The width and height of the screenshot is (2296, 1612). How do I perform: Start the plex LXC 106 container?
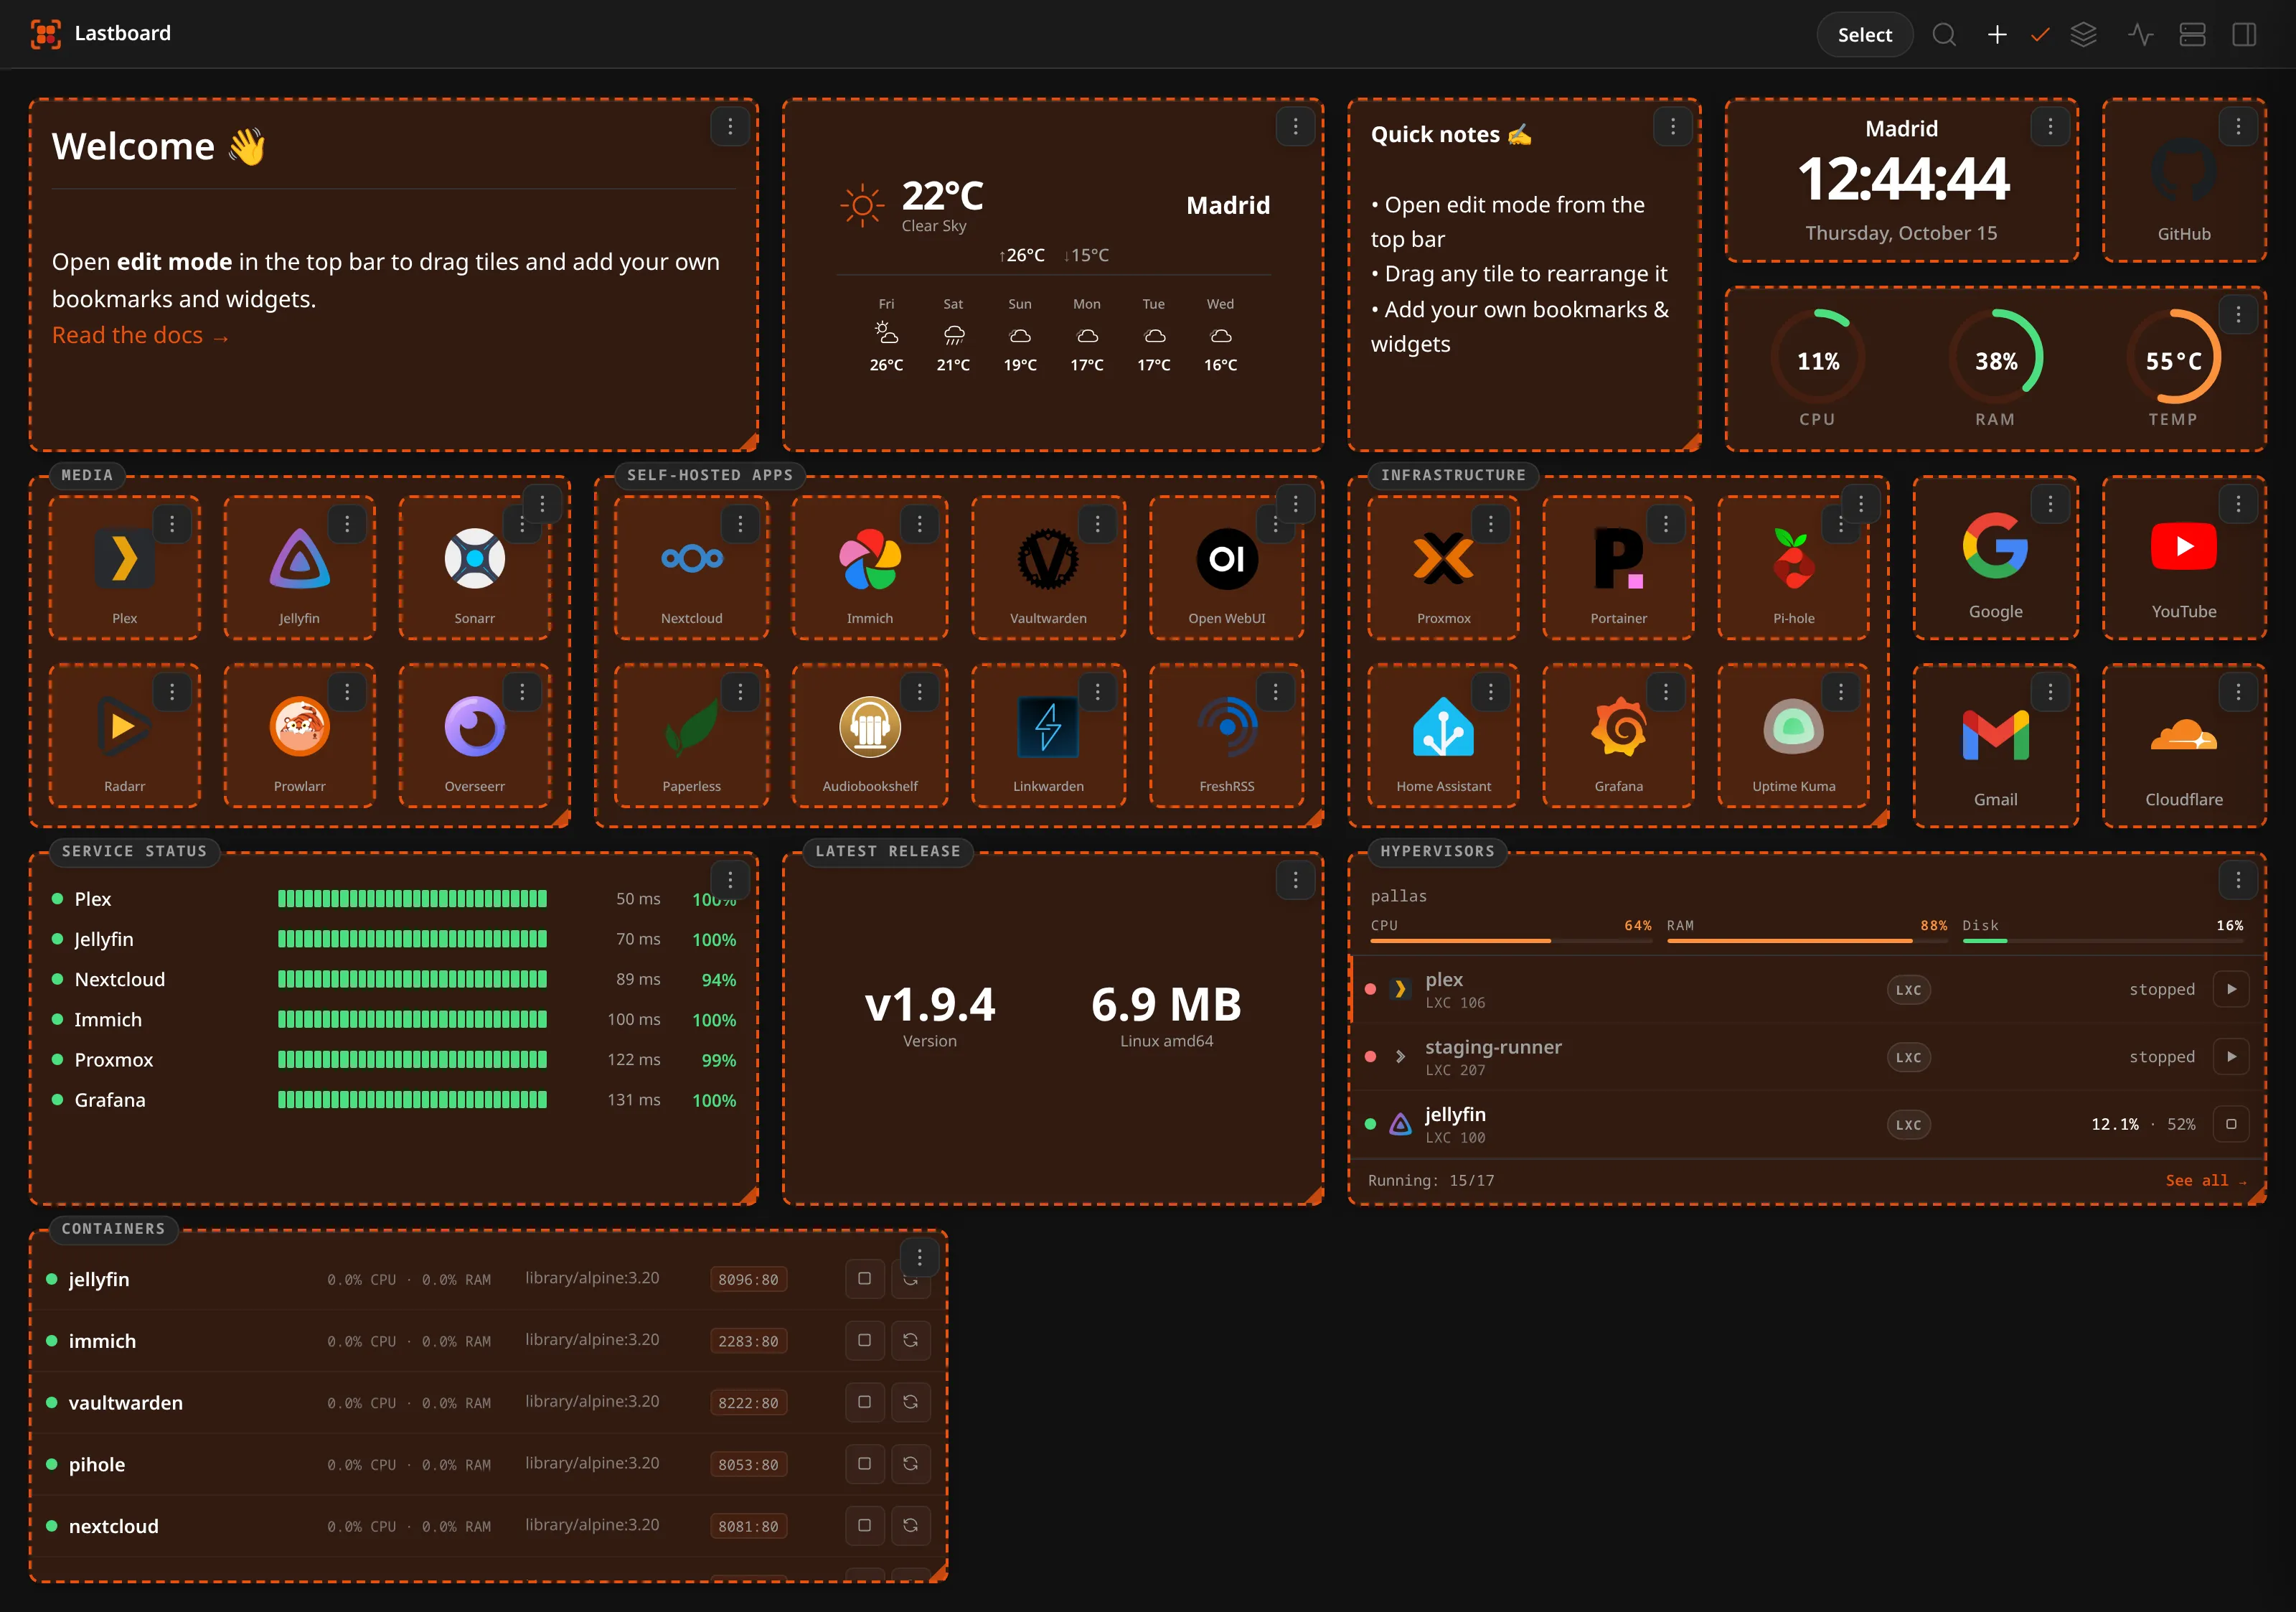[x=2231, y=989]
